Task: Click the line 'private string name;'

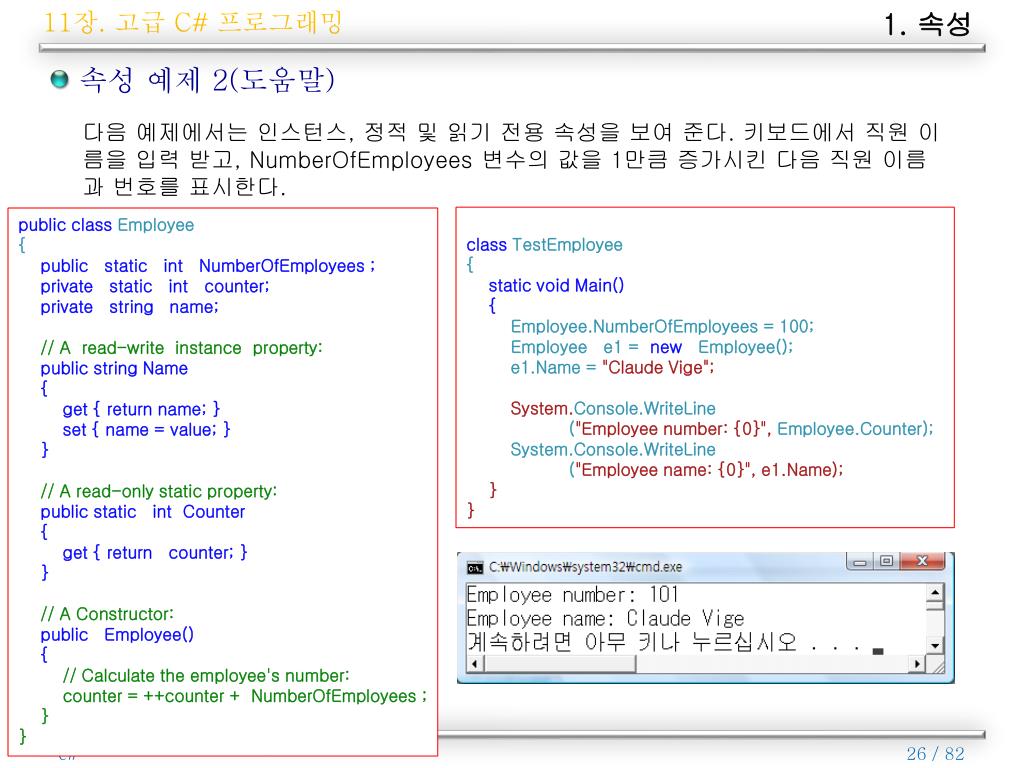Action: click(x=129, y=307)
